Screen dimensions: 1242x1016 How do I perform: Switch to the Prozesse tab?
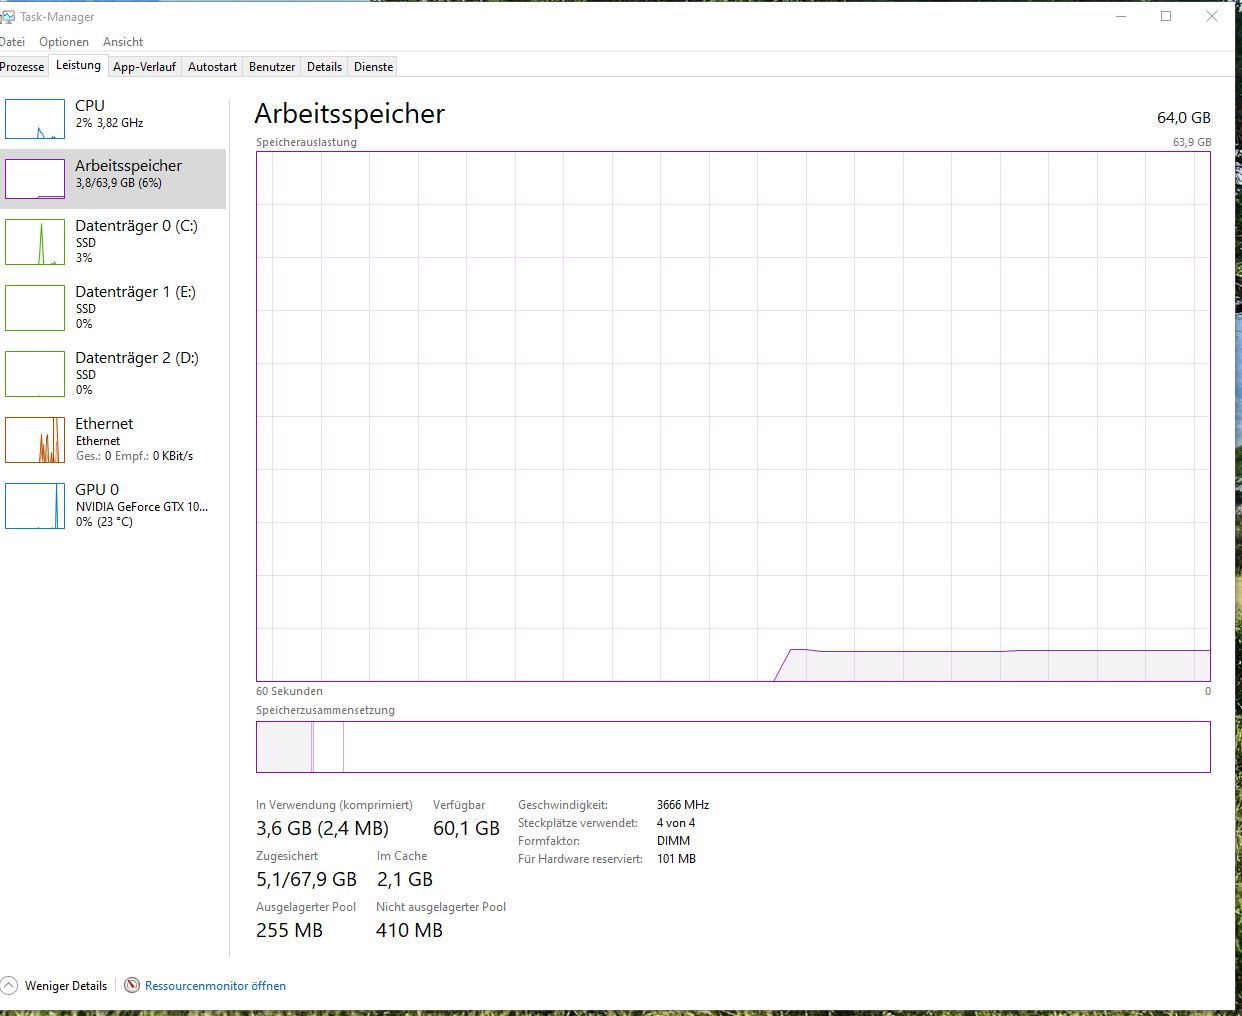coord(22,66)
